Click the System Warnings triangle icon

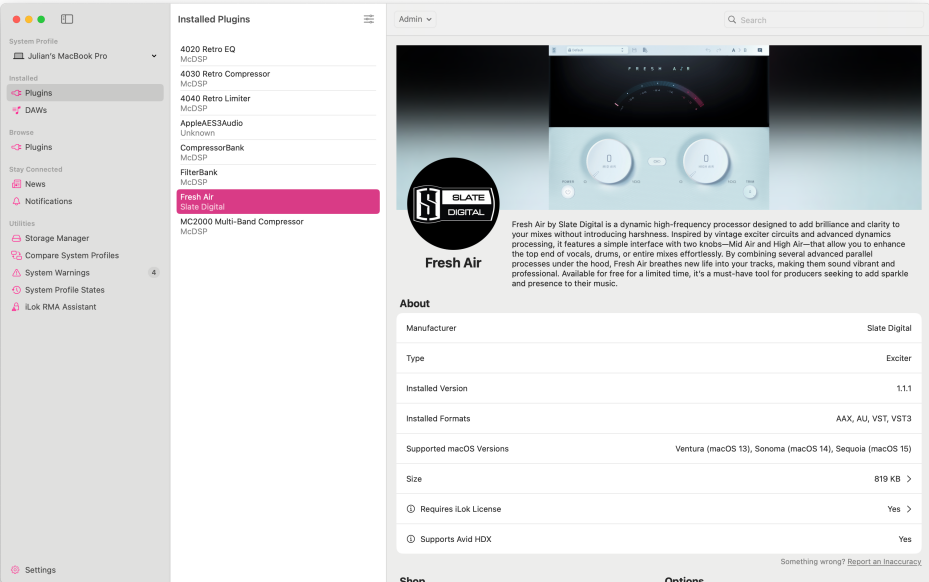coord(17,273)
